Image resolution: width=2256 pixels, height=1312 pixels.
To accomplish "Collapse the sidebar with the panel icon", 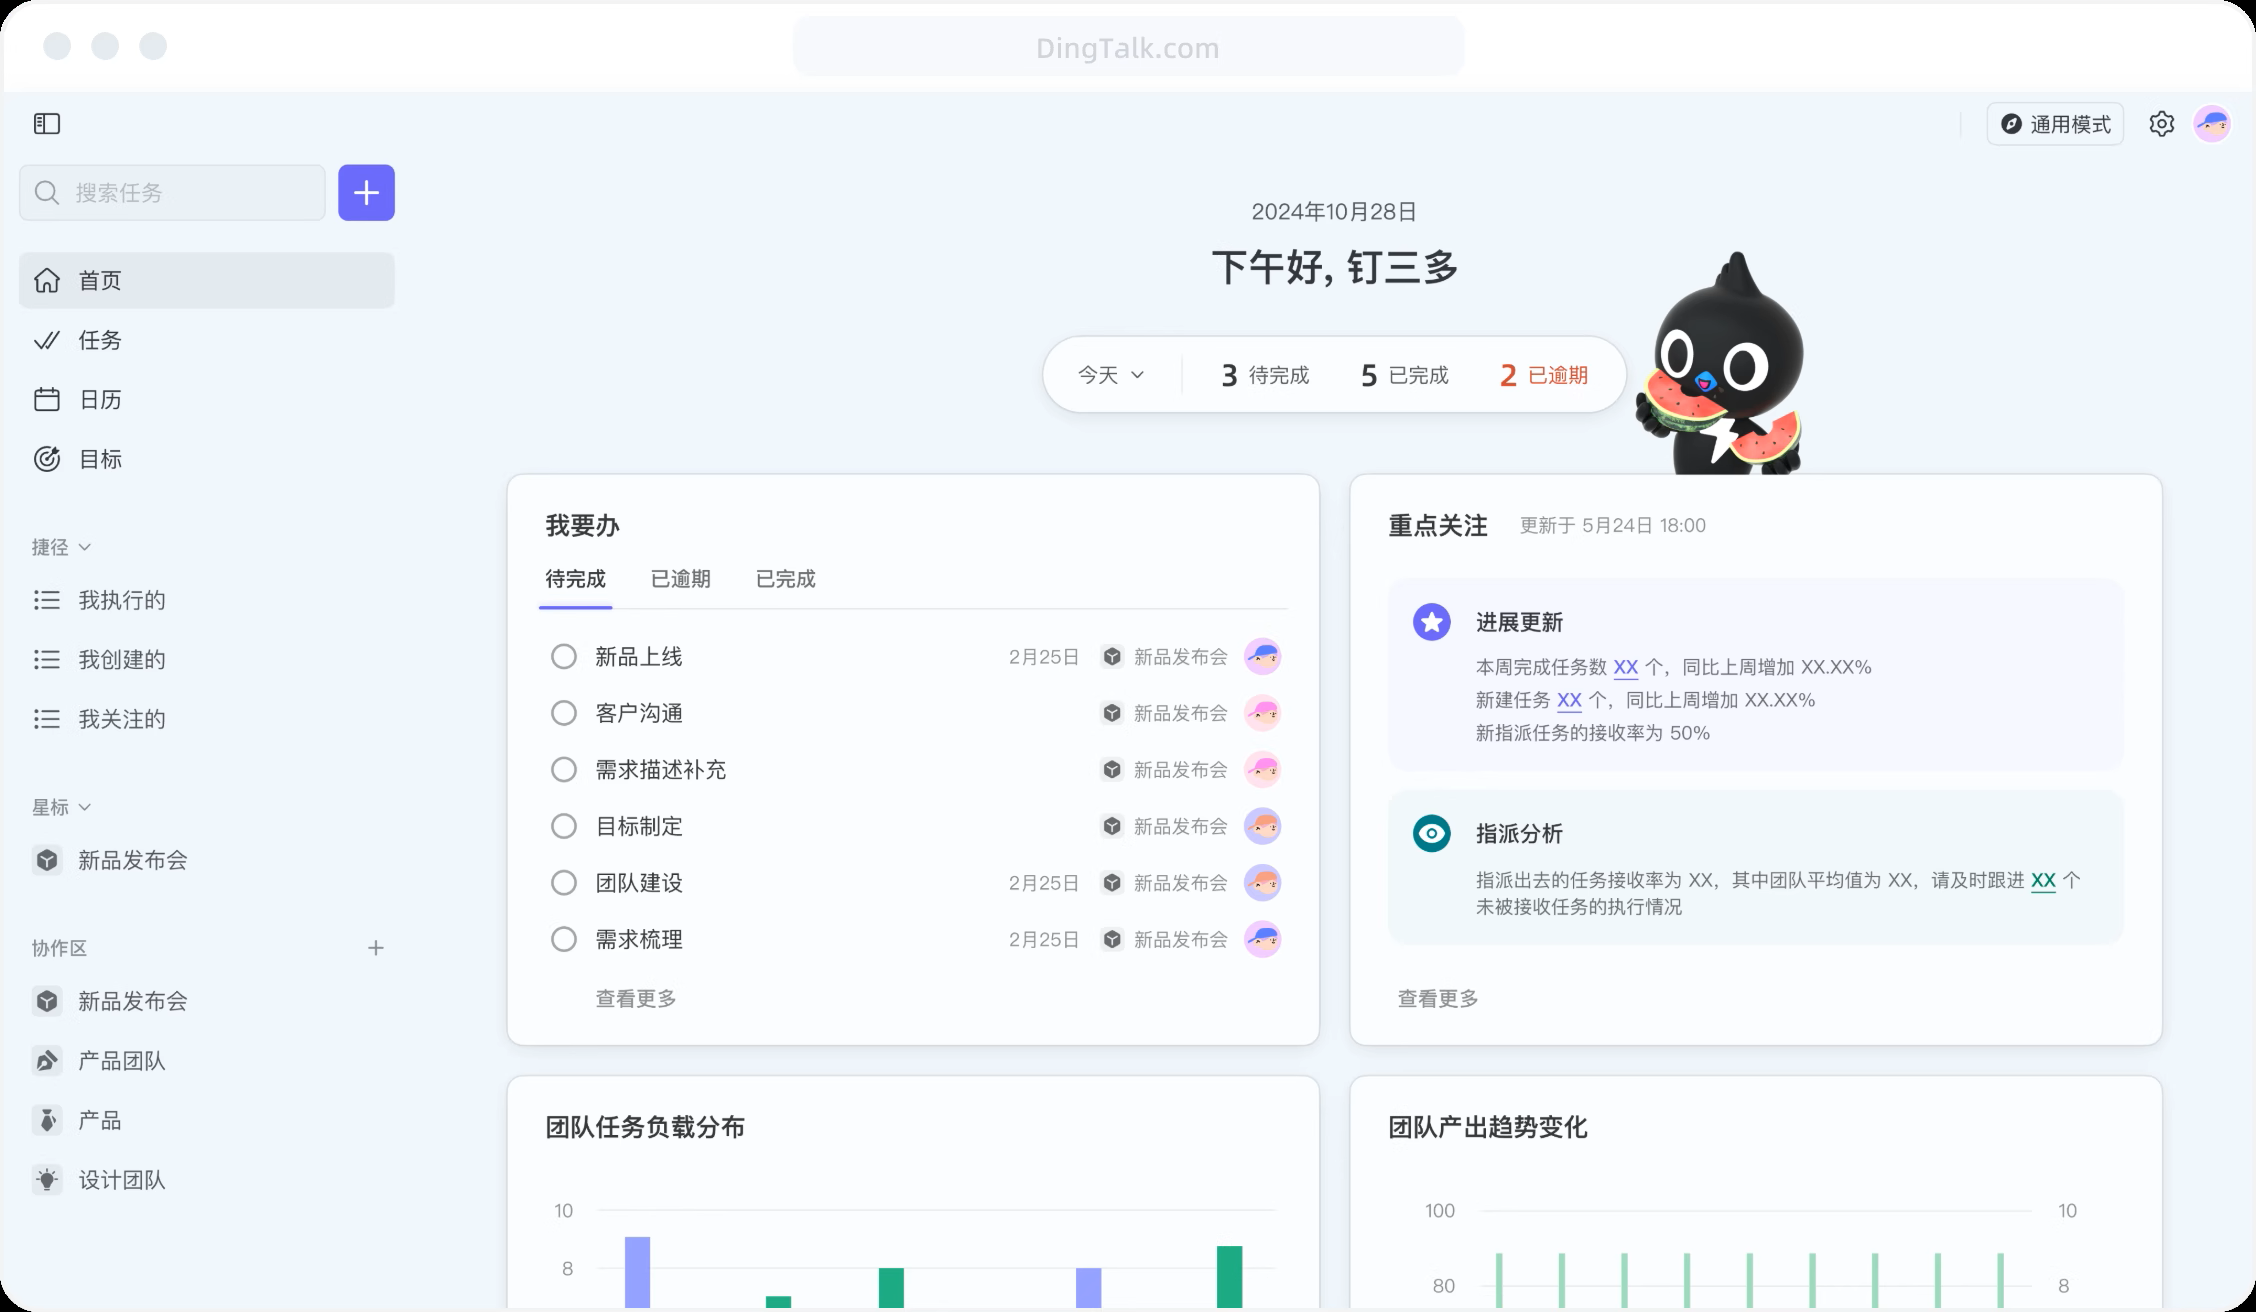I will pos(47,123).
